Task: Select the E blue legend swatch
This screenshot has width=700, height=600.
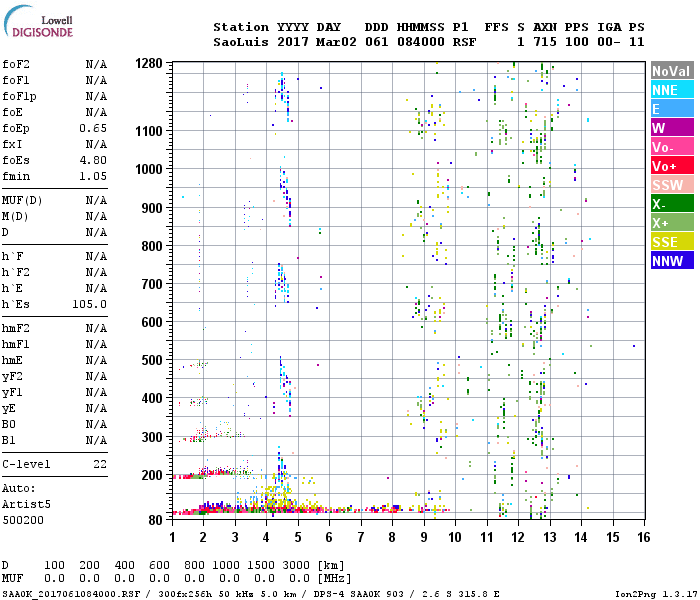Action: tap(672, 109)
